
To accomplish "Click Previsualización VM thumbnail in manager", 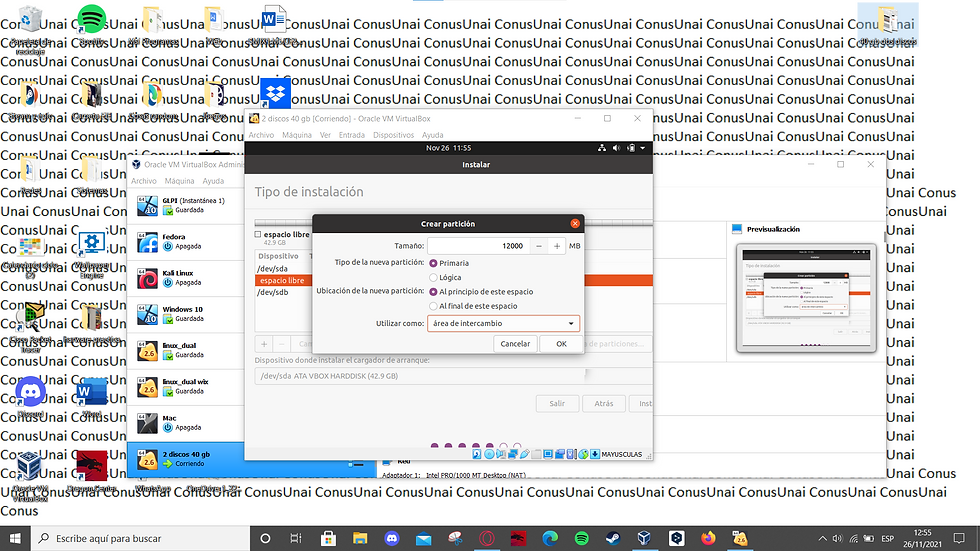I will pos(806,298).
